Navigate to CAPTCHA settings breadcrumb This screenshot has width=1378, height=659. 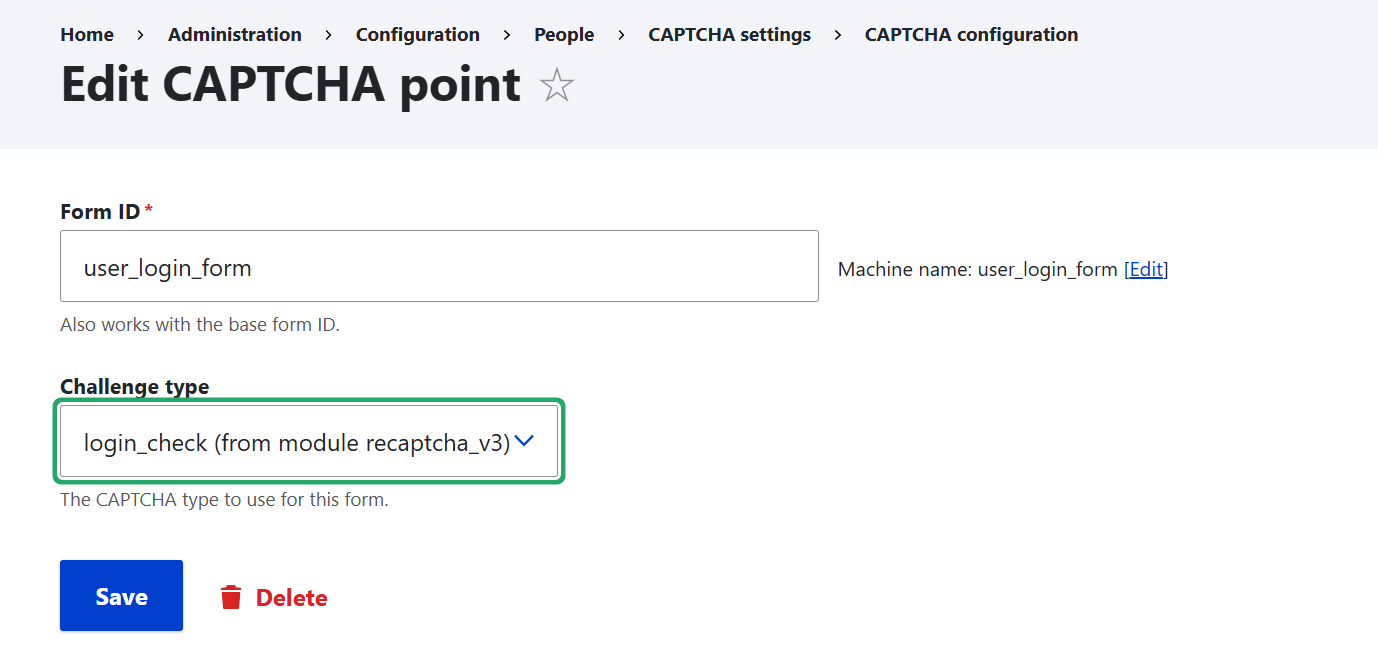pos(729,33)
